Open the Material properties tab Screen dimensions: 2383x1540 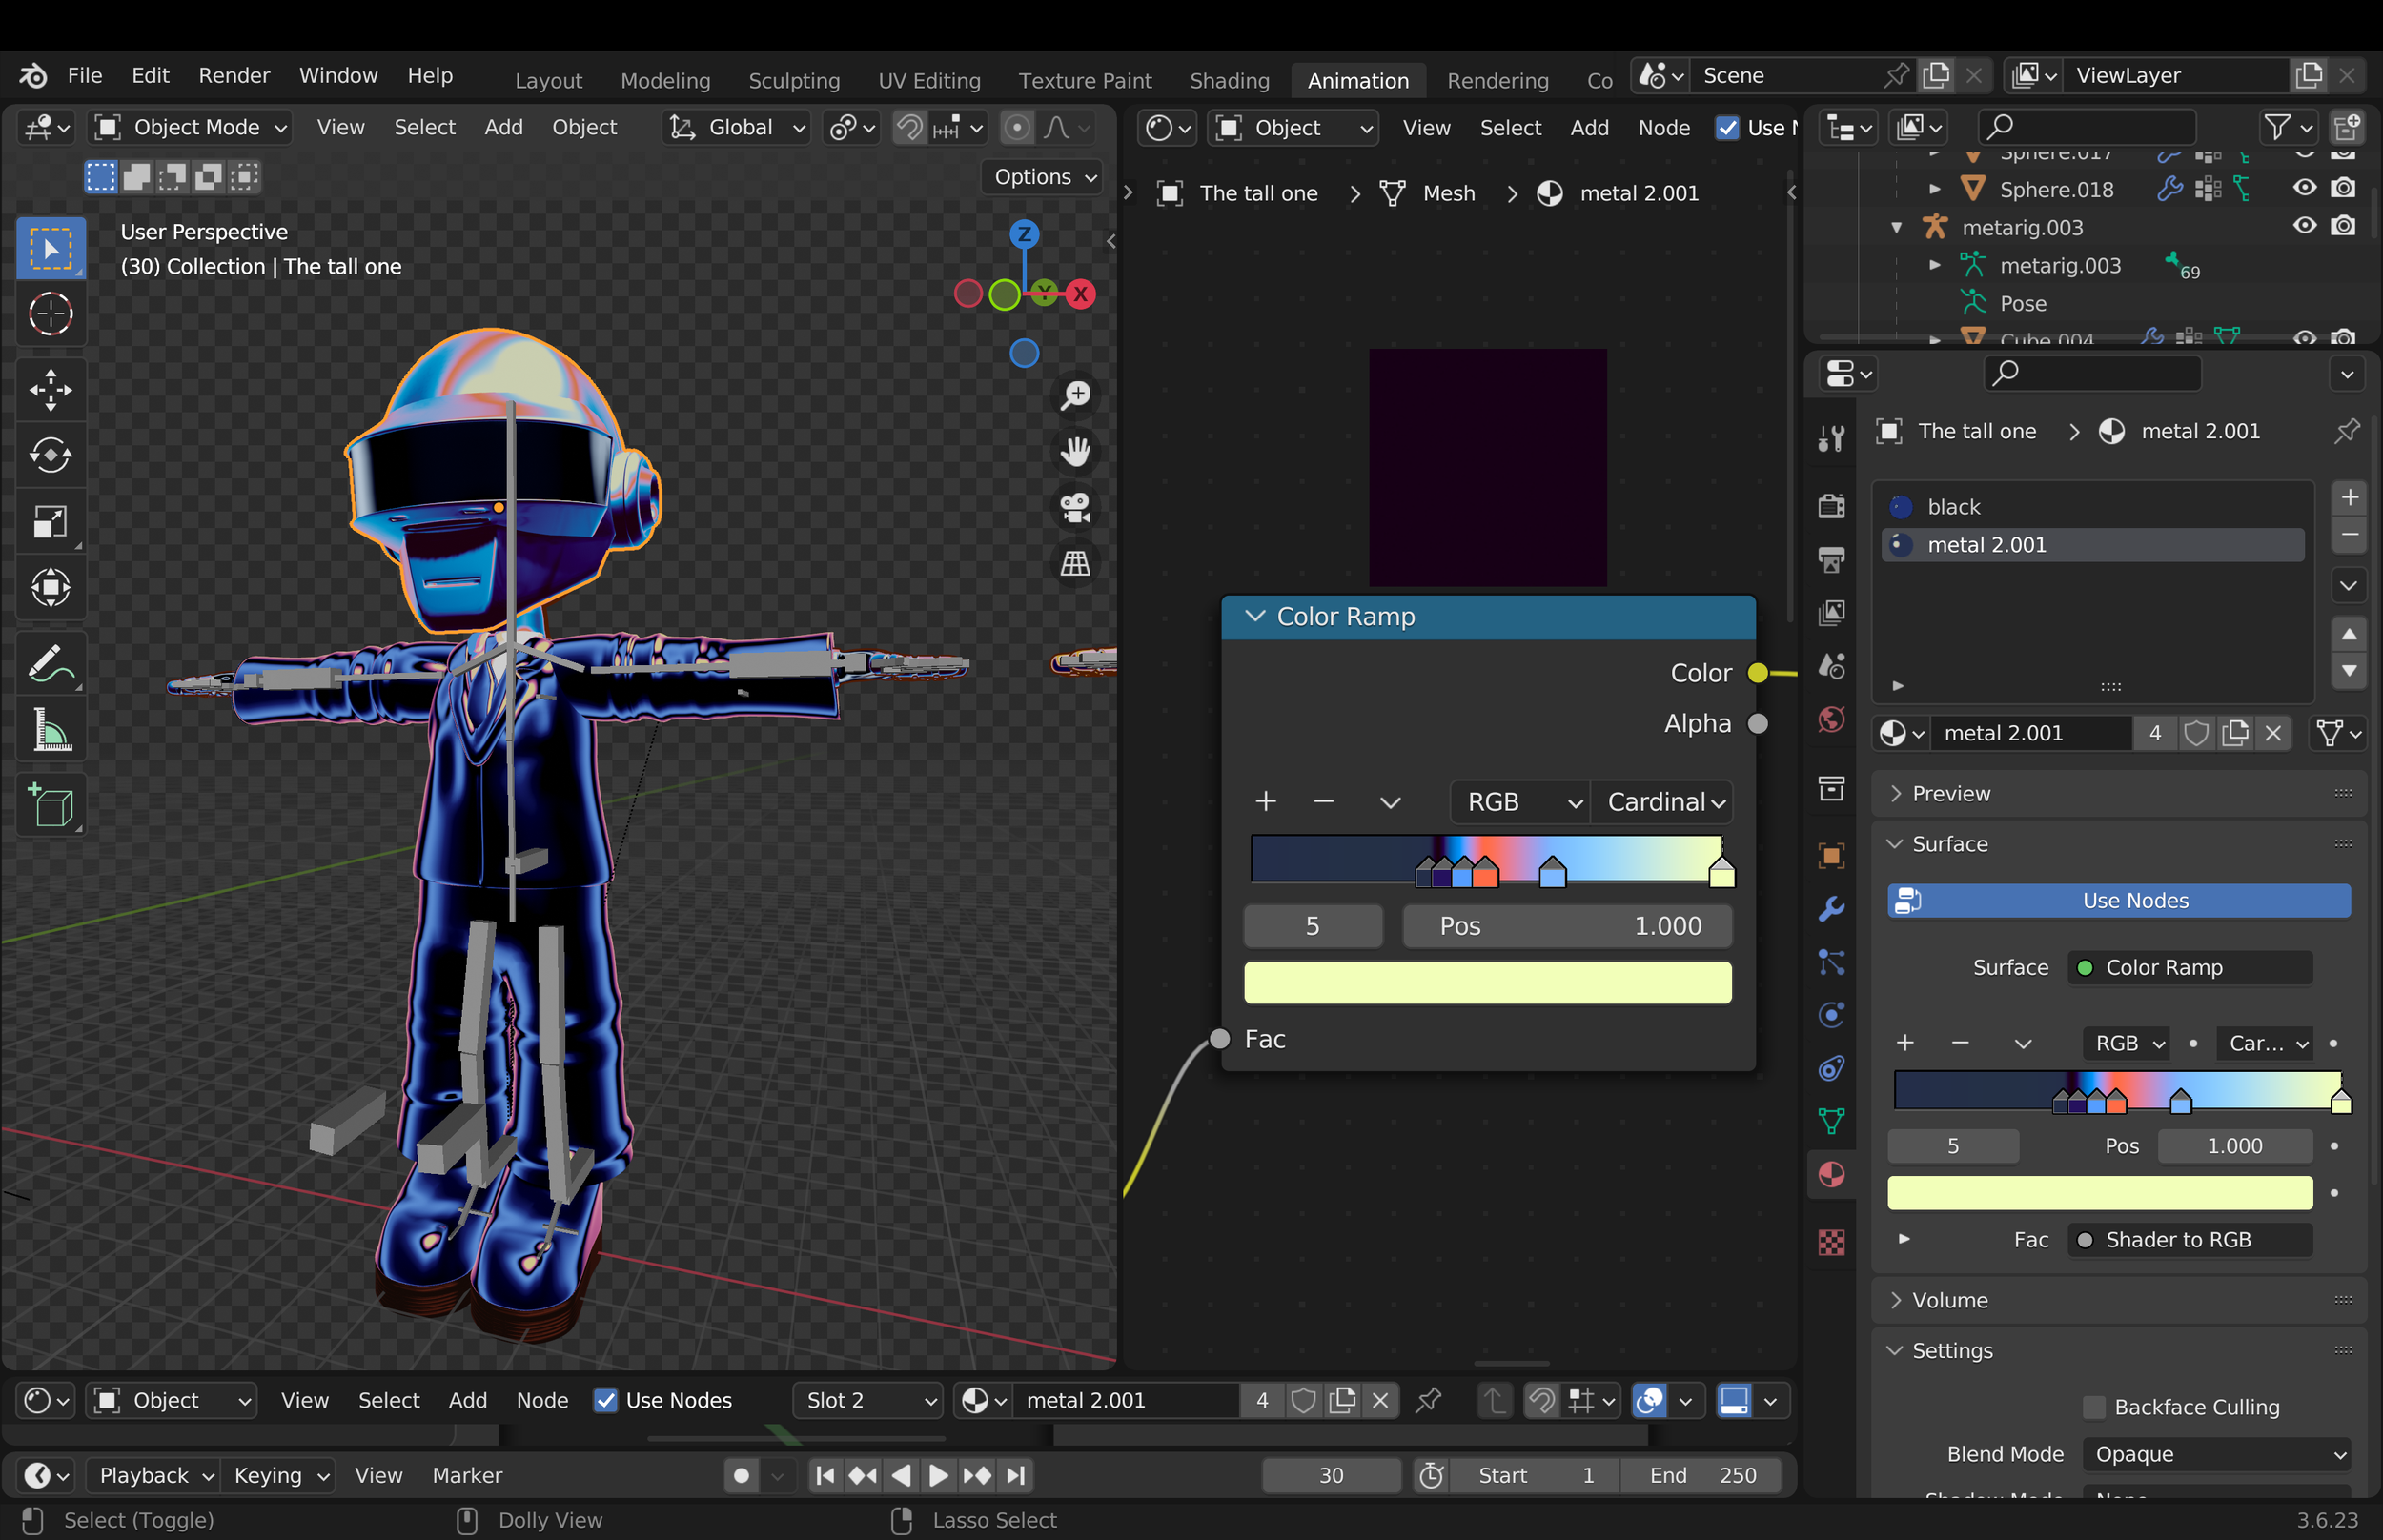click(x=1831, y=1175)
